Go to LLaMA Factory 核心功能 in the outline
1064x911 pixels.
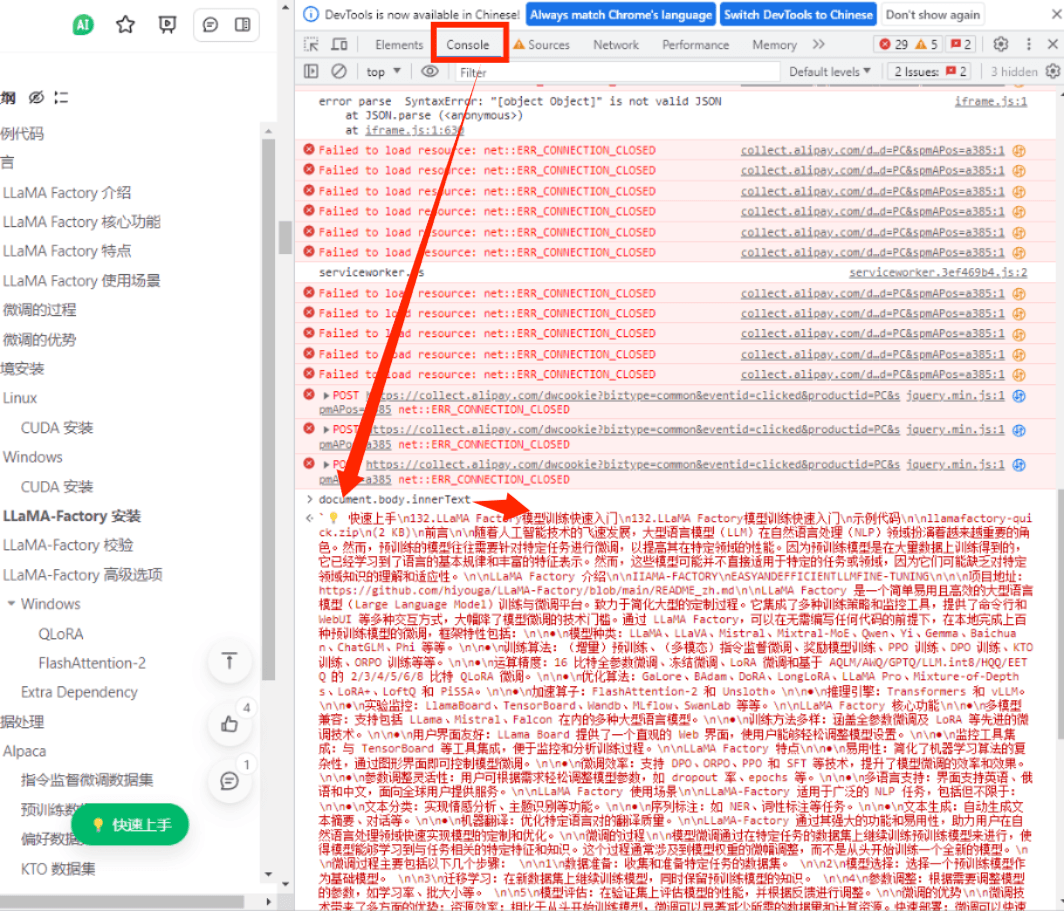point(81,222)
